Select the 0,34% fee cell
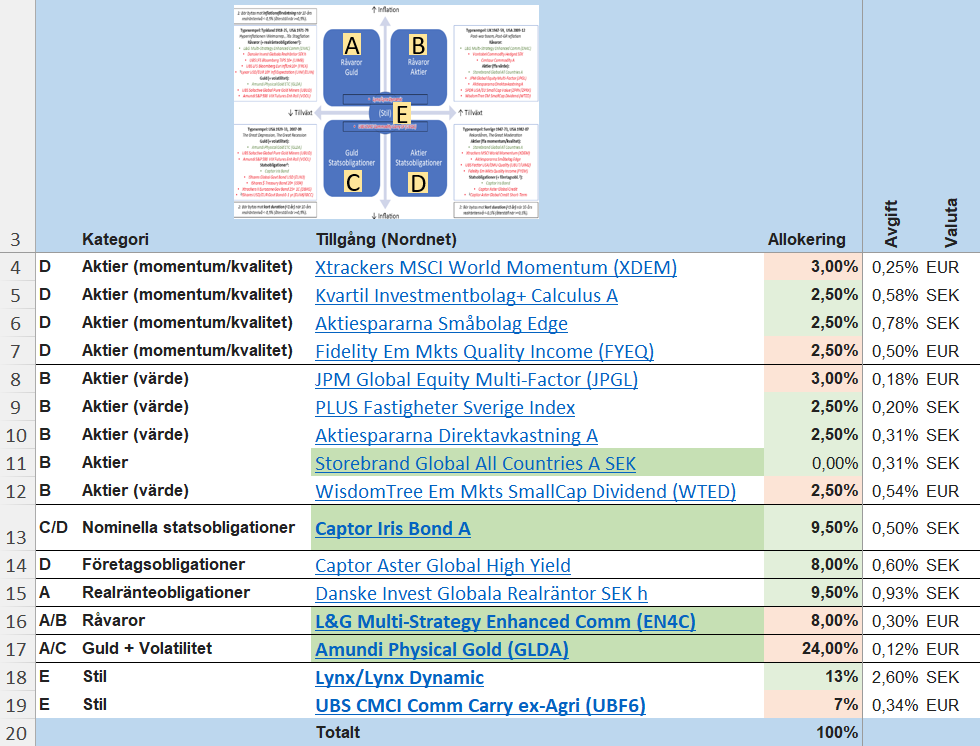980x746 pixels. click(895, 705)
